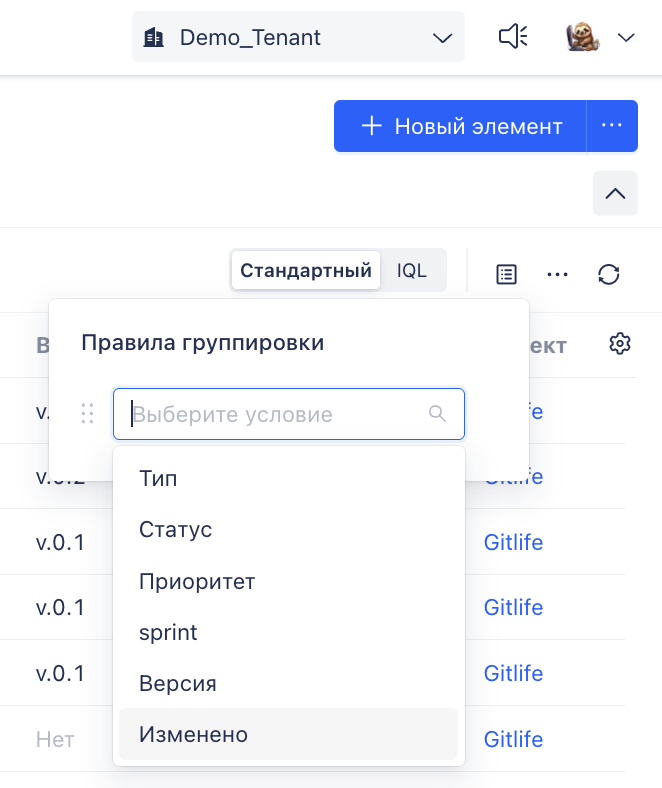Click the magnifier icon in condition field
This screenshot has height=788, width=662.
[437, 414]
